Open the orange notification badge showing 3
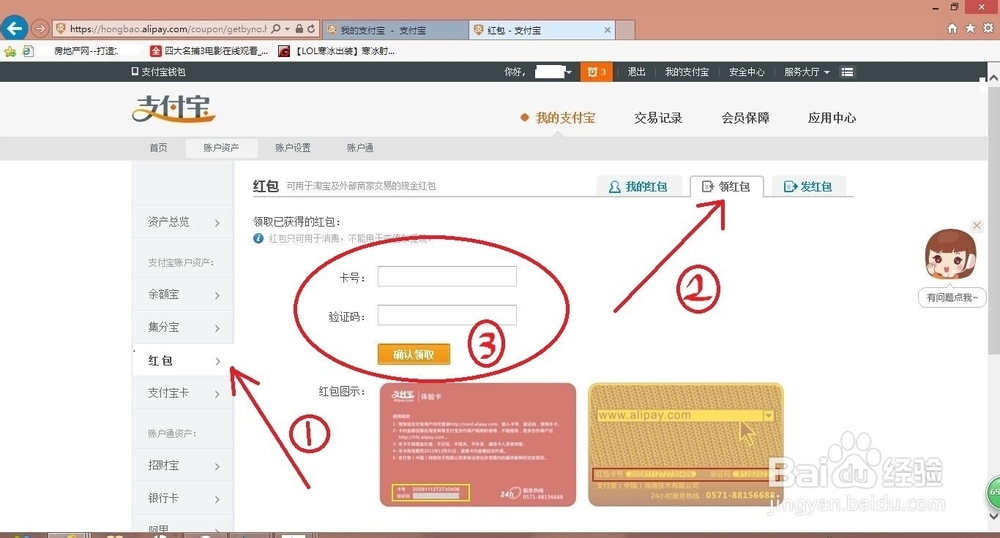Screen dimensions: 1000x538 596,72
